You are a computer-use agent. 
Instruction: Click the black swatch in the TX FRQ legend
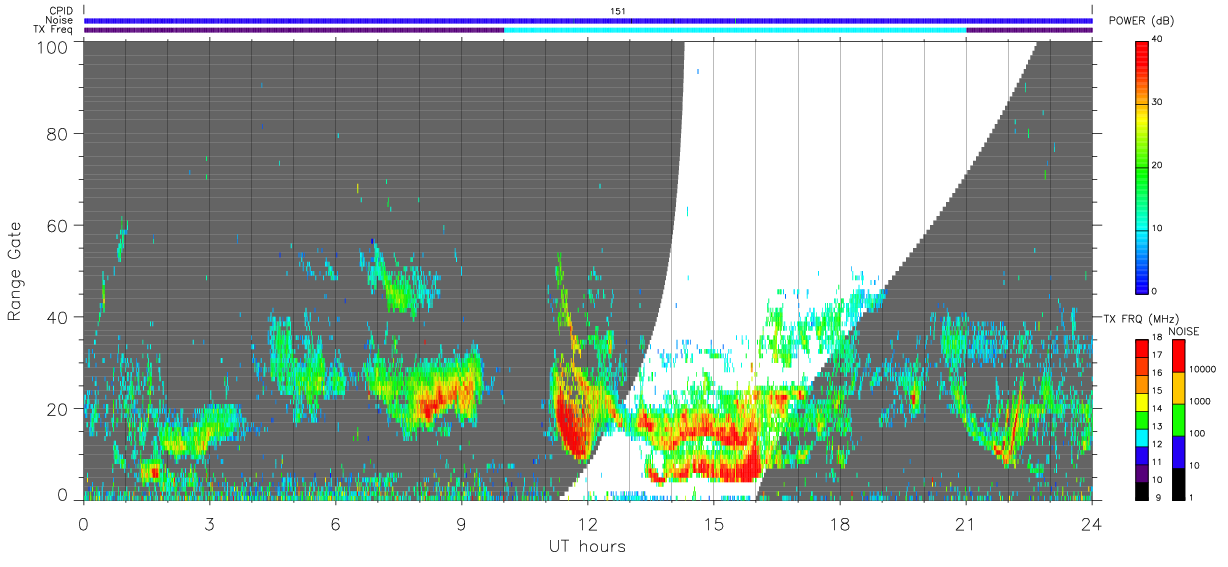(1142, 492)
